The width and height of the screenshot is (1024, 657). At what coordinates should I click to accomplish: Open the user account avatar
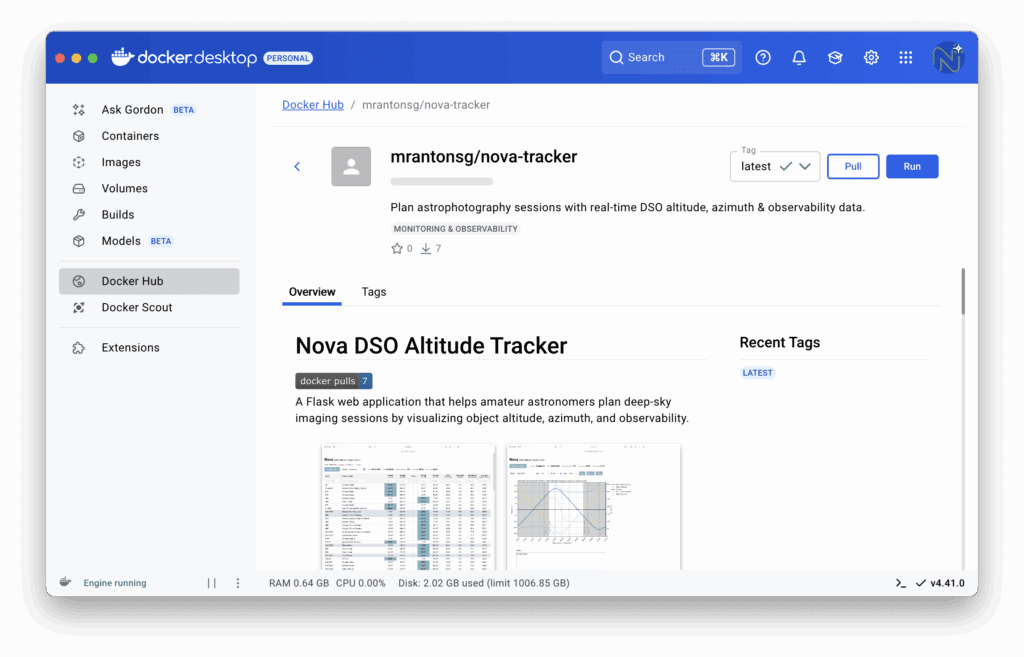click(x=948, y=57)
